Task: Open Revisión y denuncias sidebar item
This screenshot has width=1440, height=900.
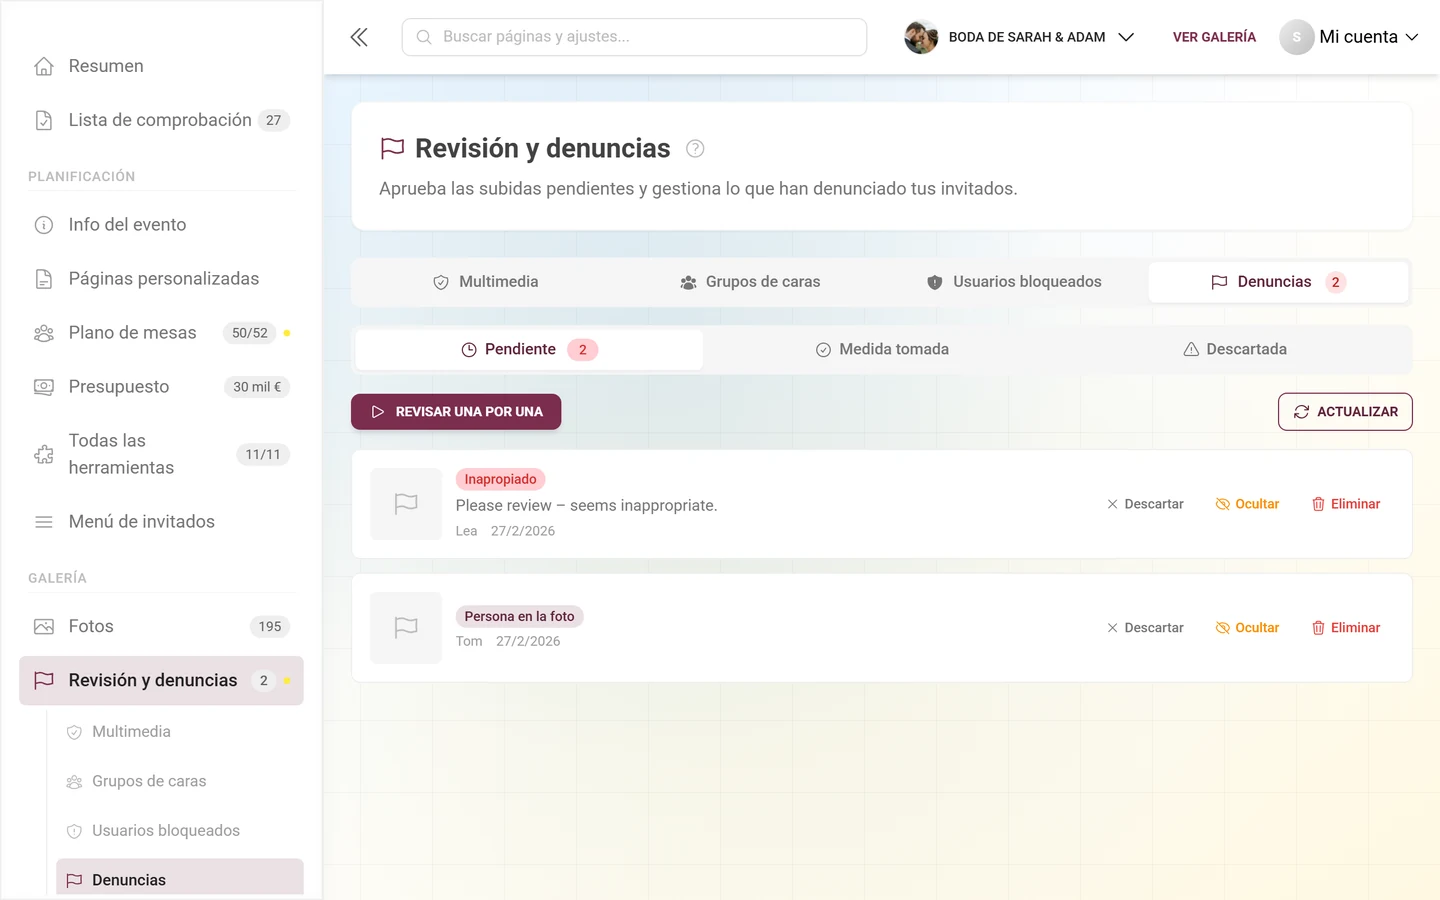Action: [x=161, y=681]
